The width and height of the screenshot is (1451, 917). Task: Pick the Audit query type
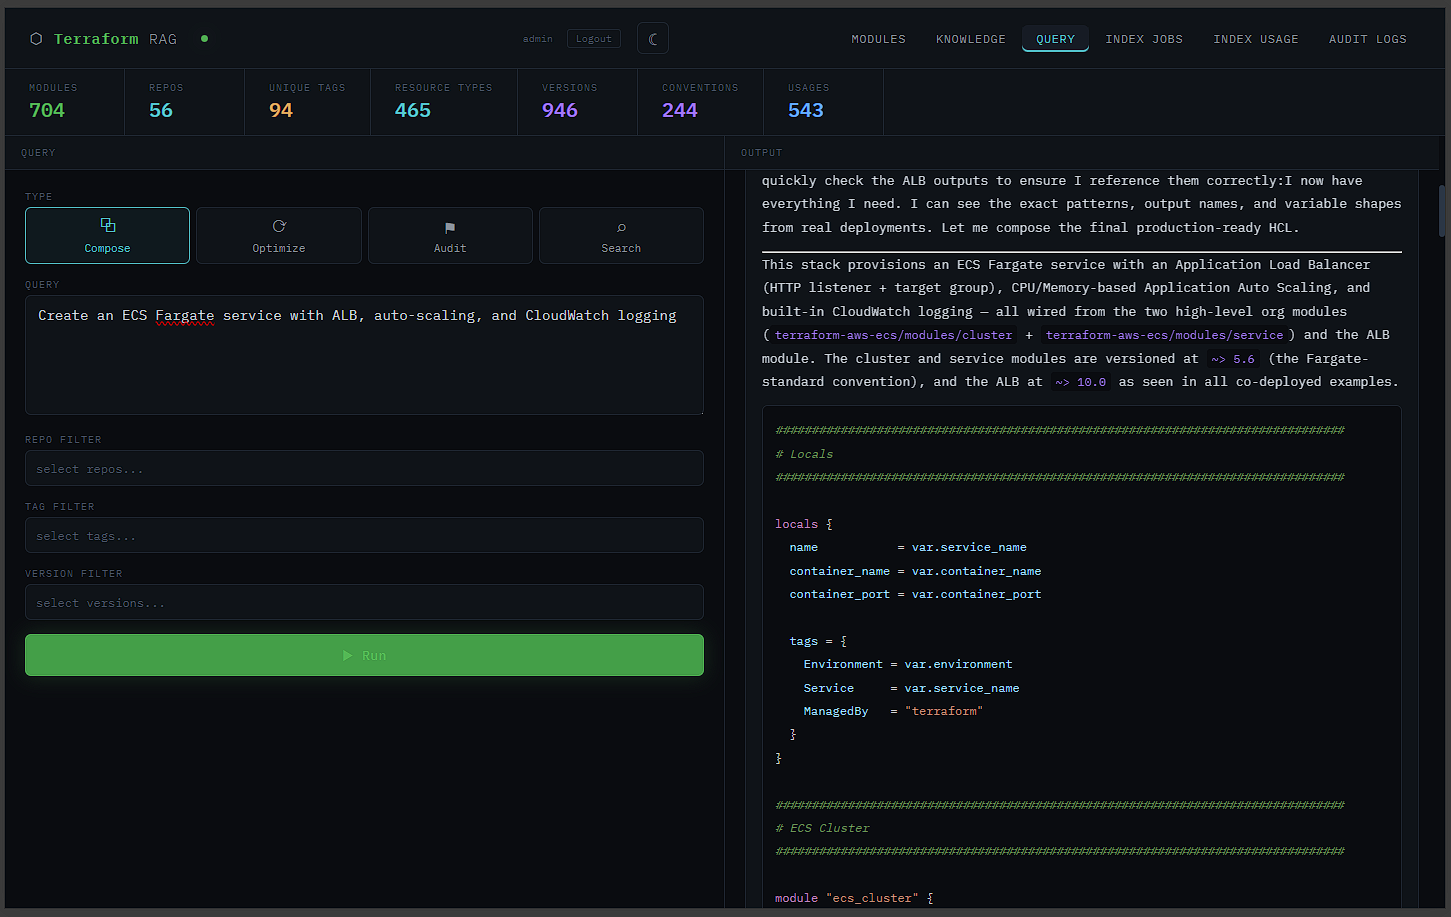450,235
